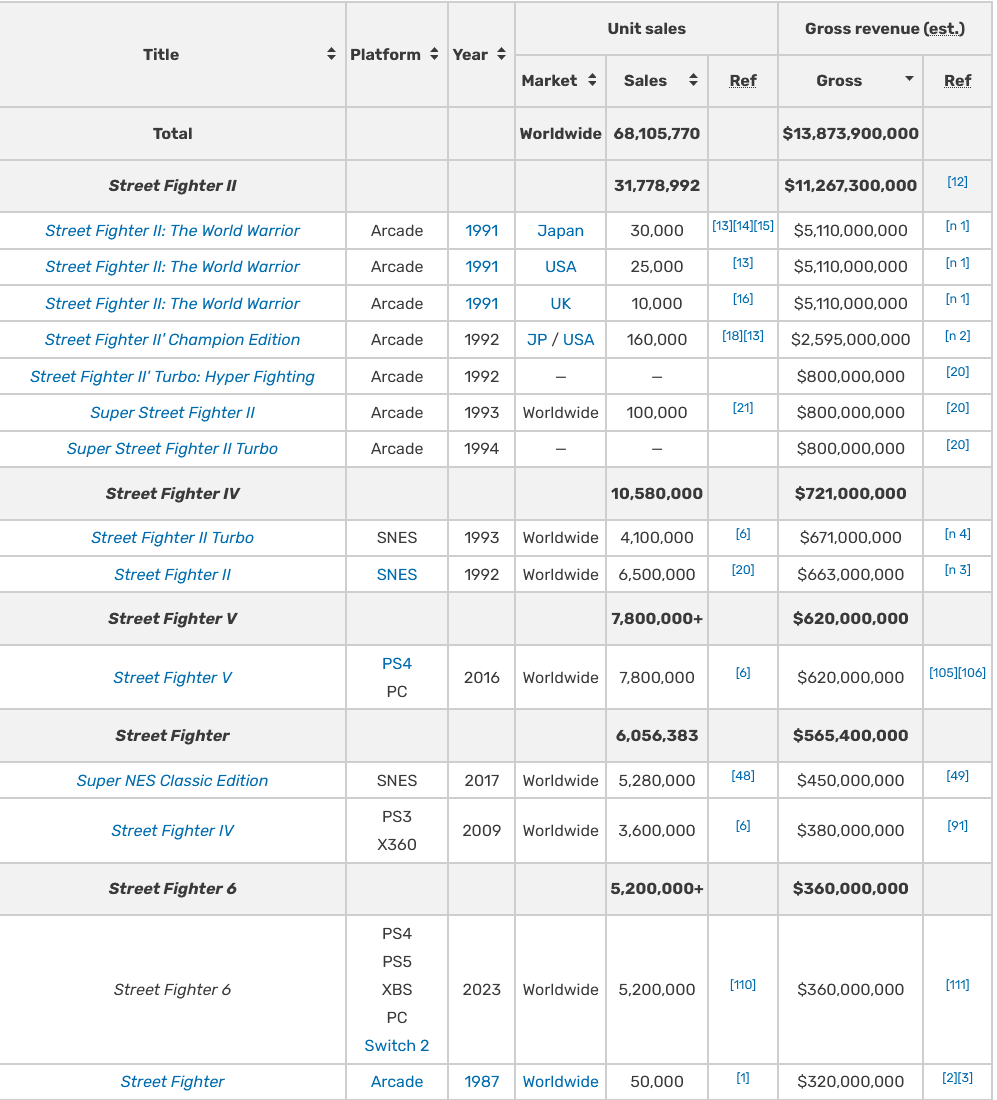Screen dimensions: 997x1100
Task: Open Street Fighter II Turbo SNES link
Action: click(172, 538)
